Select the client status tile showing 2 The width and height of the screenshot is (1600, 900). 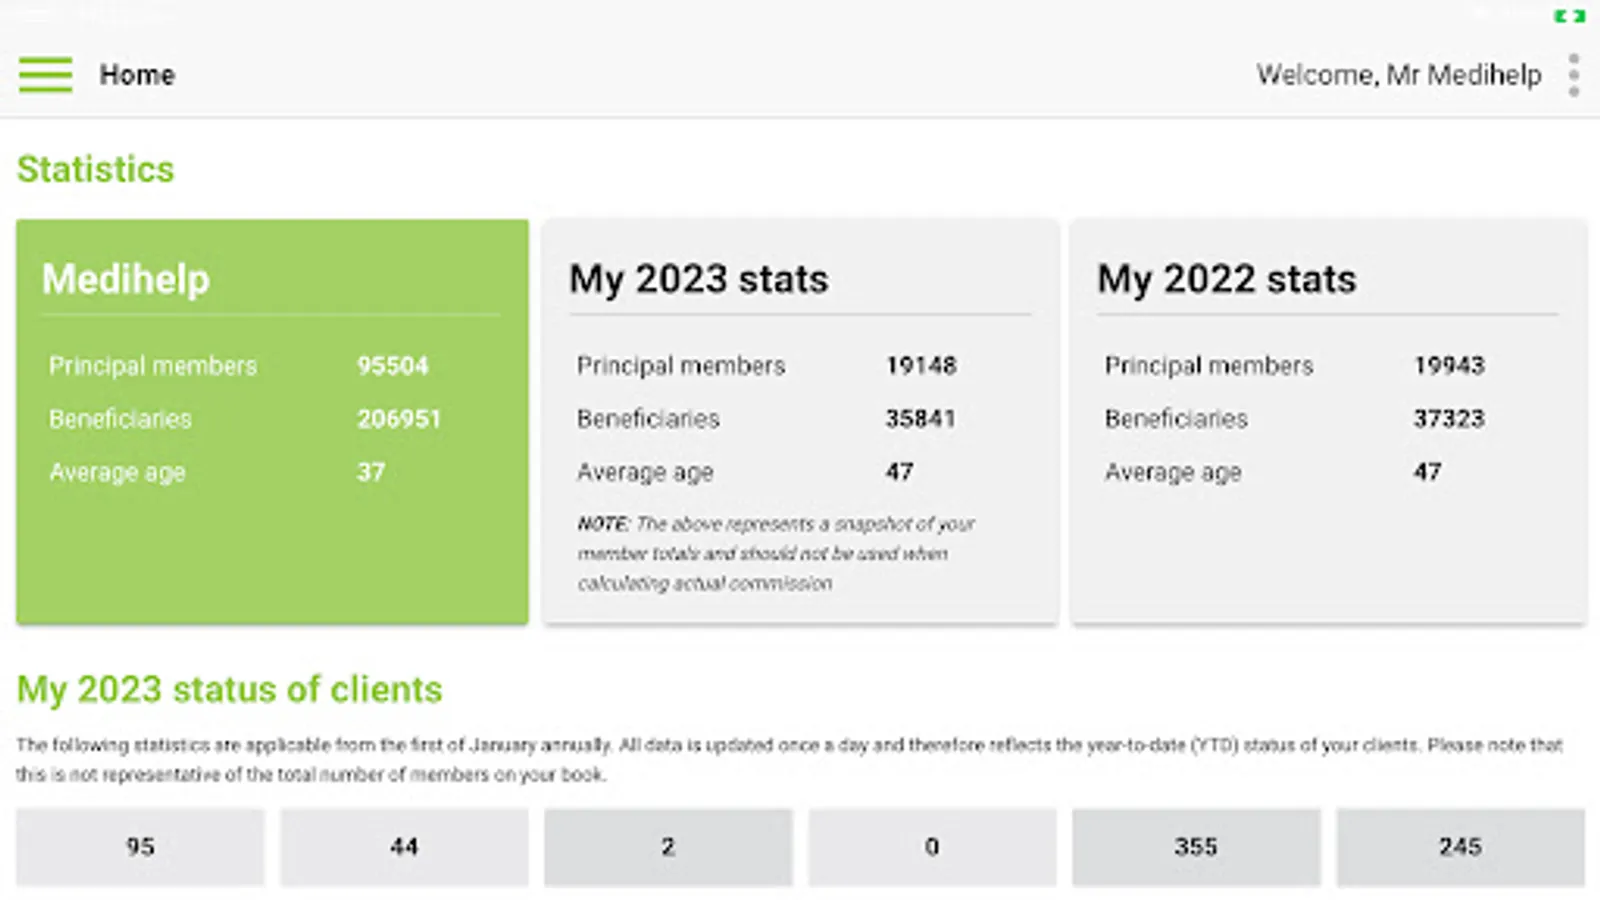coord(668,847)
